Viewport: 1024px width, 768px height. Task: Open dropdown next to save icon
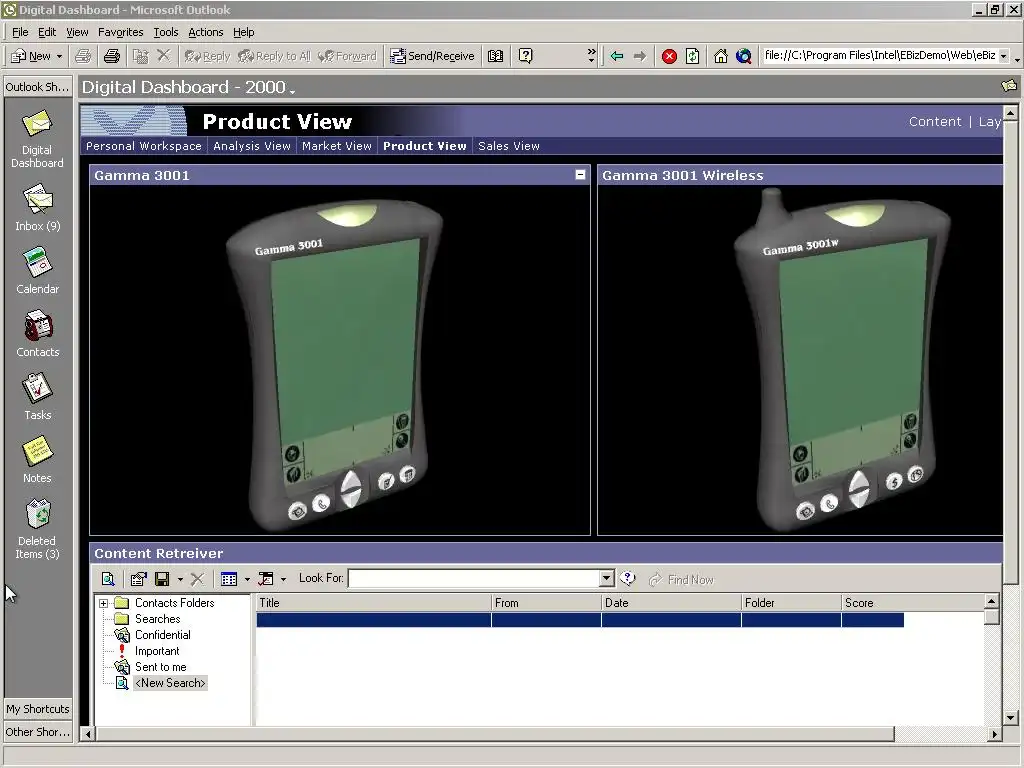[180, 579]
